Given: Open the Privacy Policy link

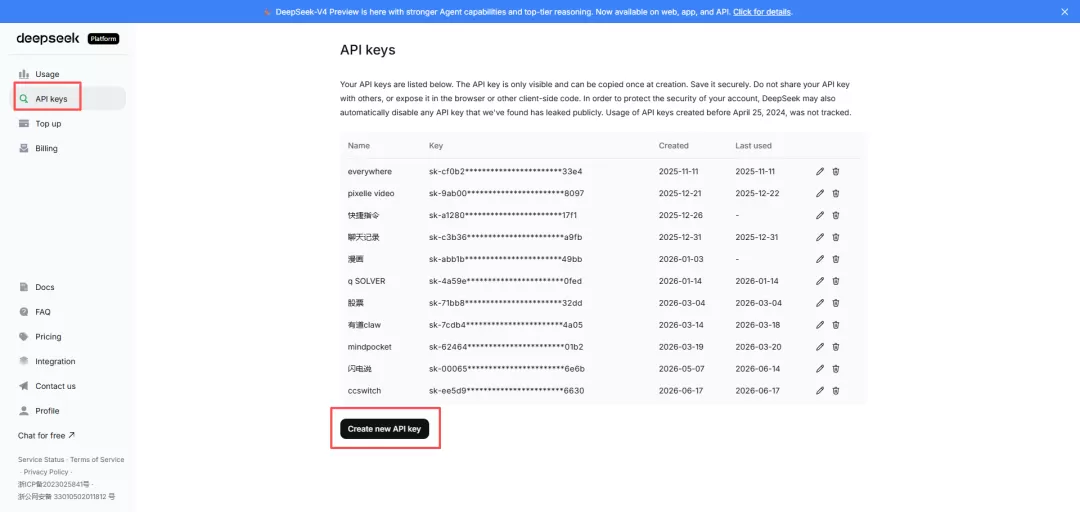Looking at the screenshot, I should pyautogui.click(x=46, y=472).
